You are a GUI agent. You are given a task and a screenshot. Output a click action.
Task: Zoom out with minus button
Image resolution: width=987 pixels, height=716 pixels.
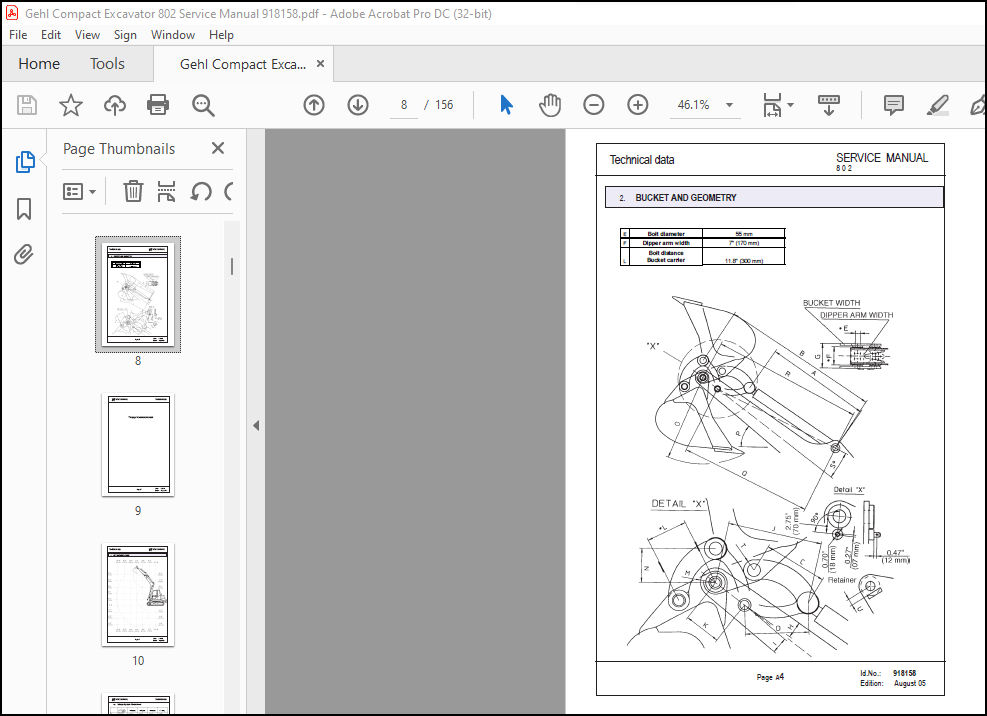593,105
